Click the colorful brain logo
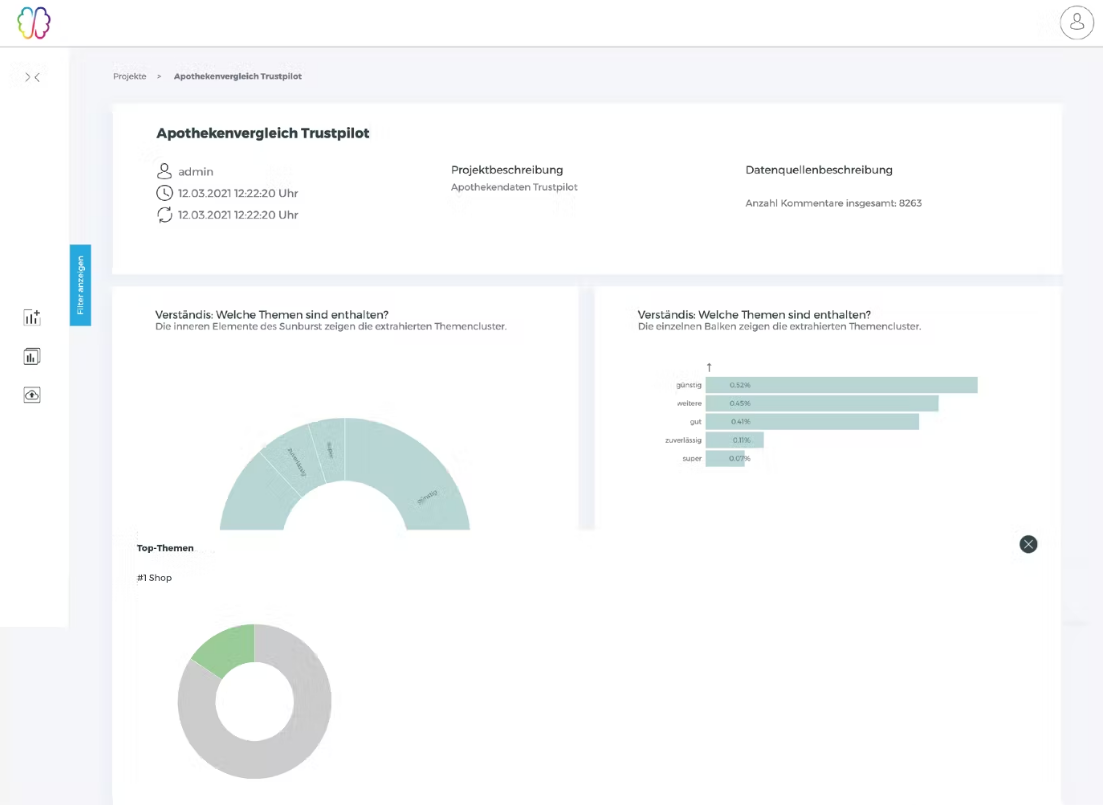The height and width of the screenshot is (805, 1103). [x=33, y=23]
